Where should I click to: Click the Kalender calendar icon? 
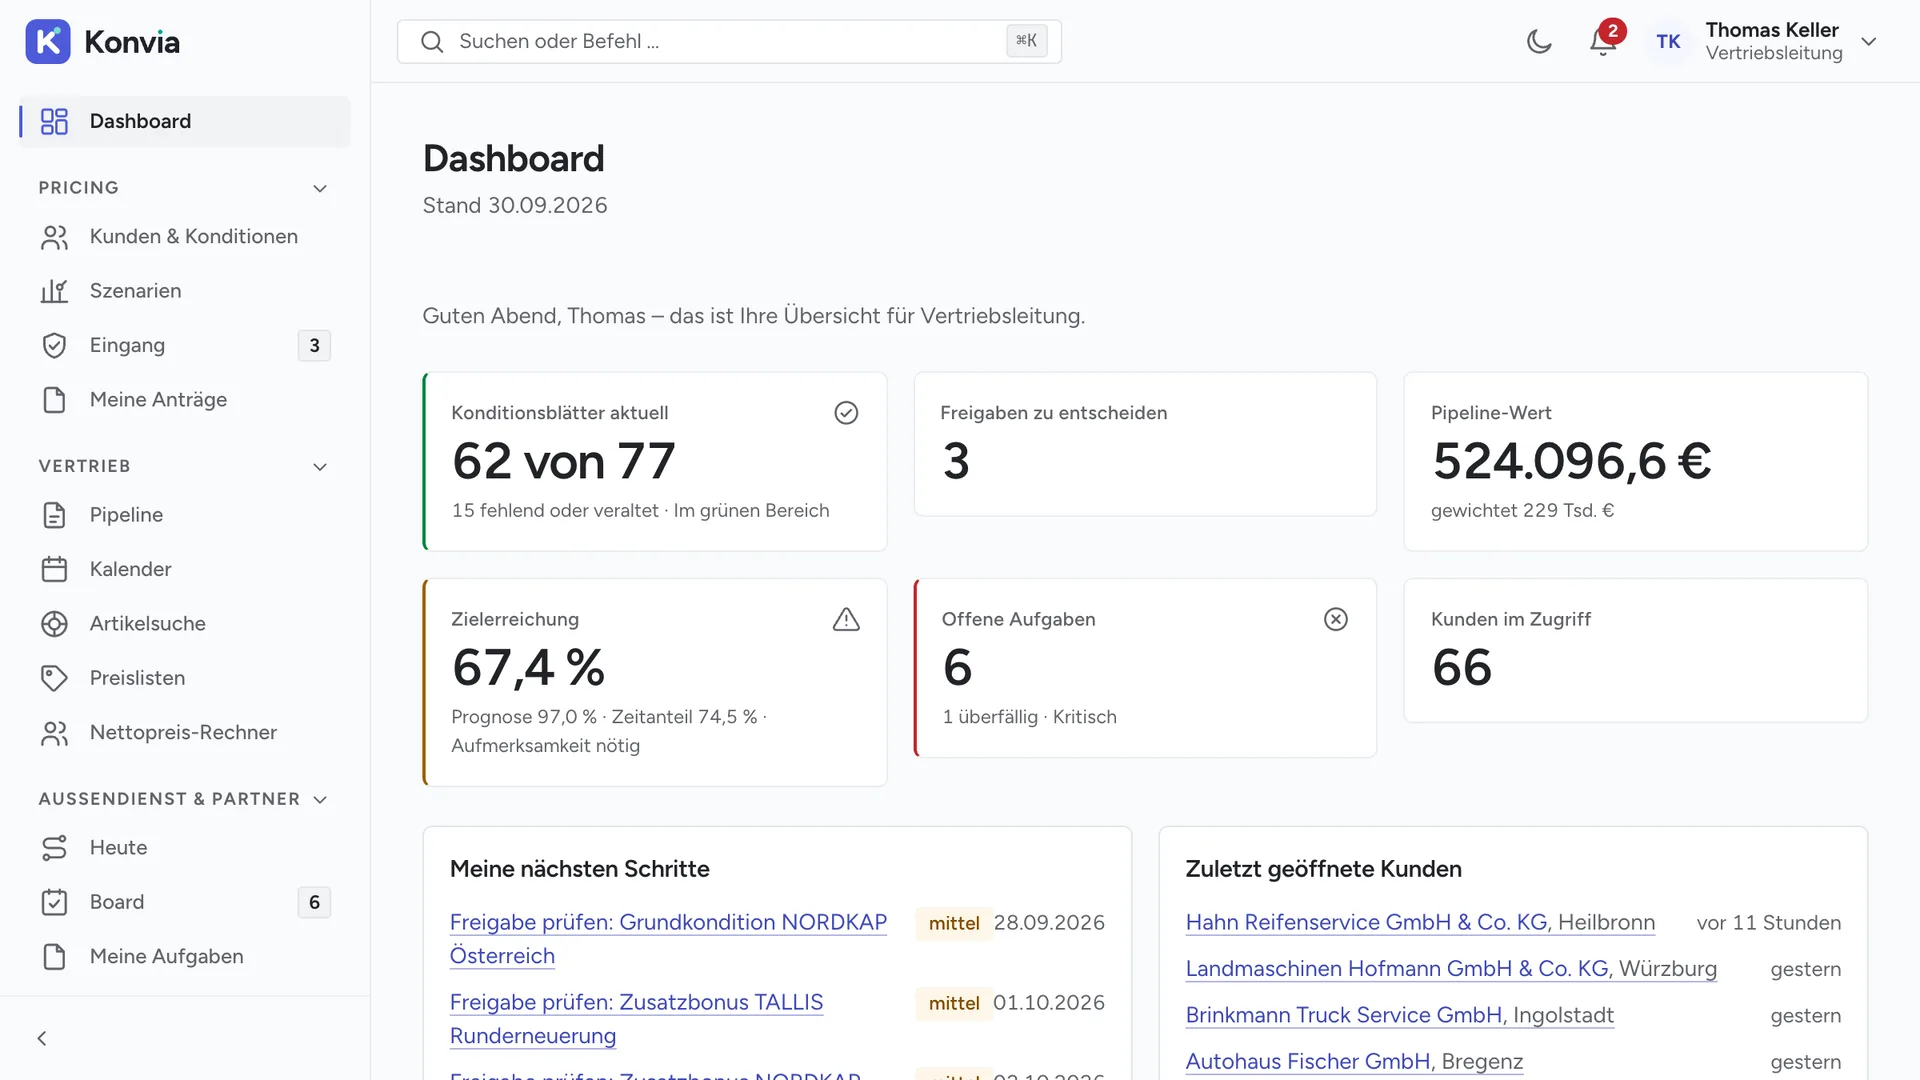[54, 569]
